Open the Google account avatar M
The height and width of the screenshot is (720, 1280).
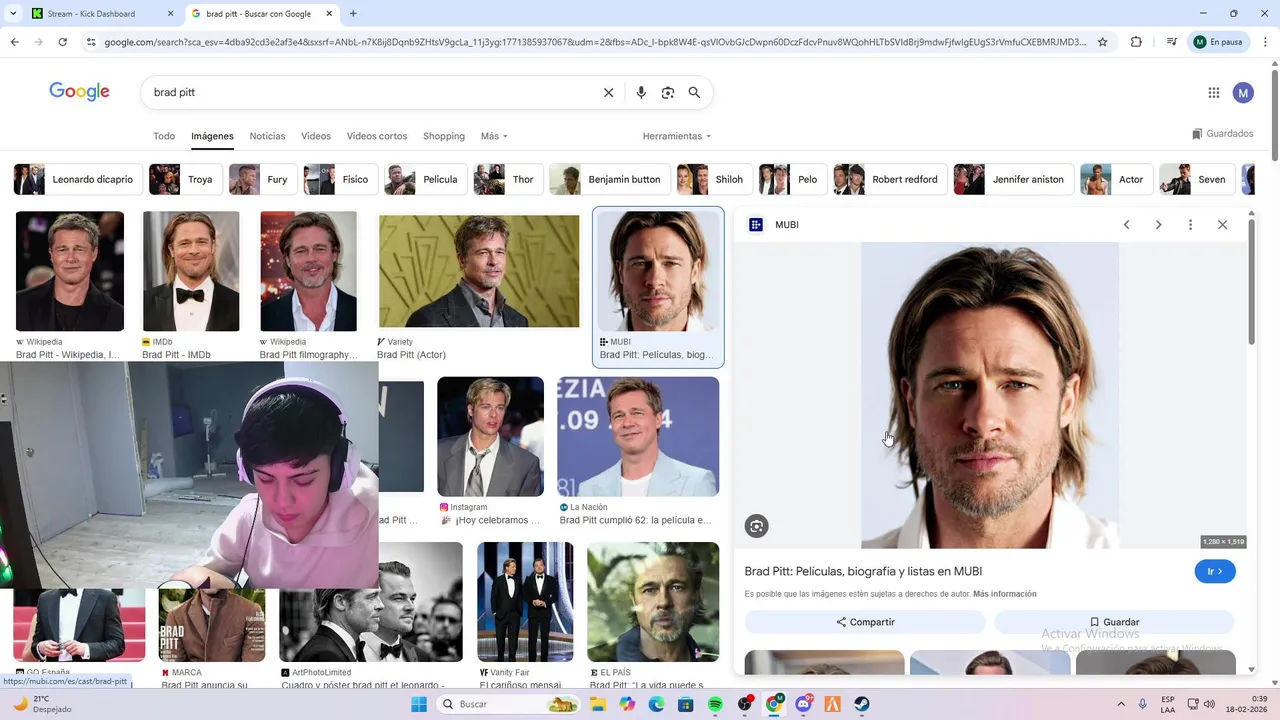(x=1243, y=93)
